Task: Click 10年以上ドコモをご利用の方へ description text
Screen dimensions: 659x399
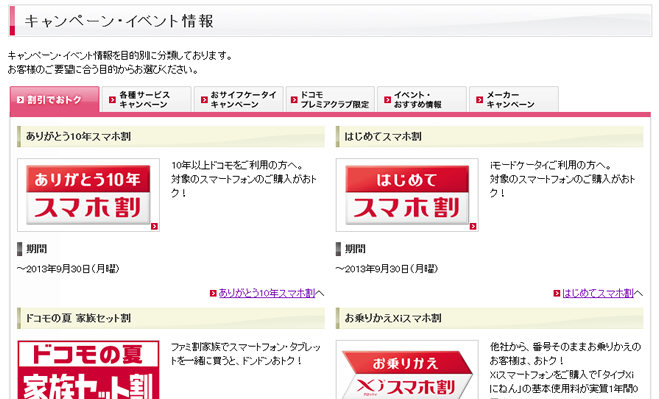Action: click(x=244, y=179)
